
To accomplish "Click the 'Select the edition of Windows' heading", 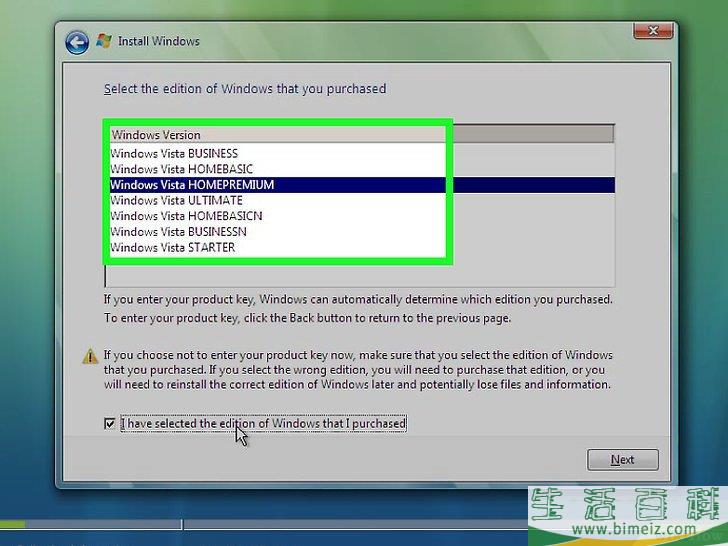I will [x=245, y=89].
